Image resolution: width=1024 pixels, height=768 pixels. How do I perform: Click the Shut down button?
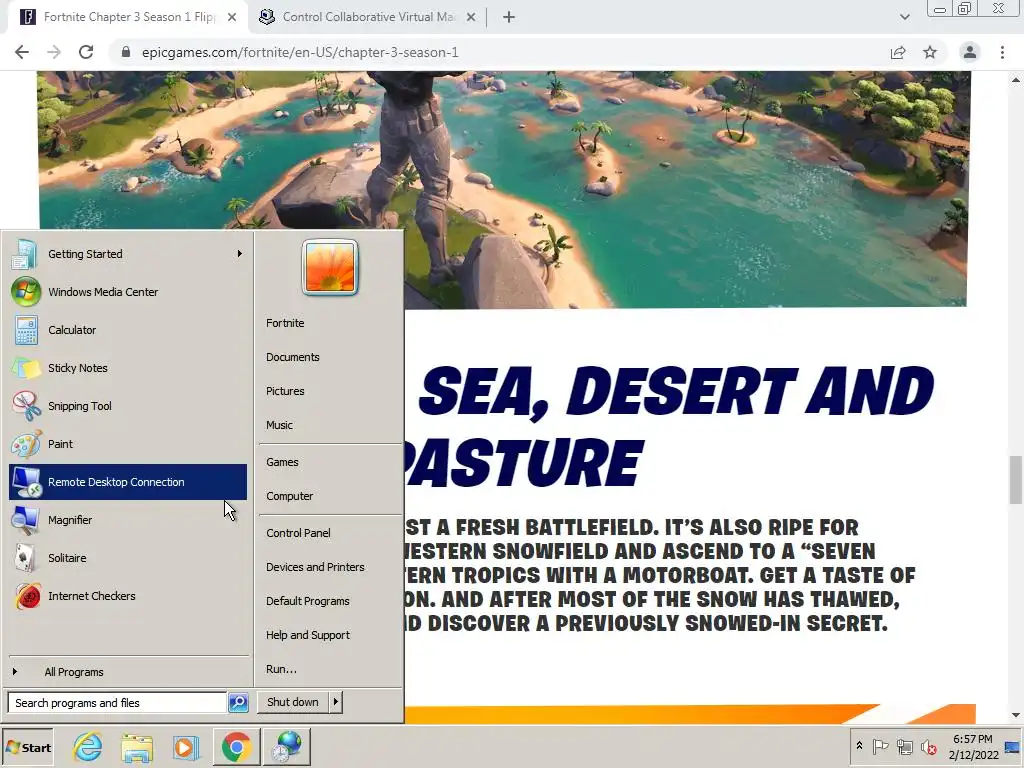coord(293,702)
